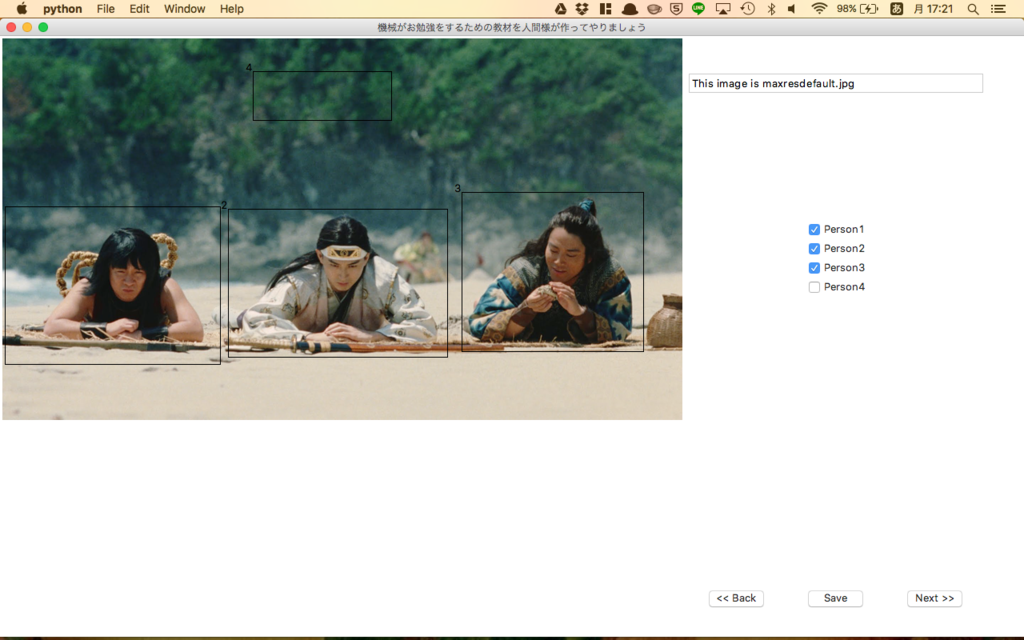Open the volume control

[792, 8]
